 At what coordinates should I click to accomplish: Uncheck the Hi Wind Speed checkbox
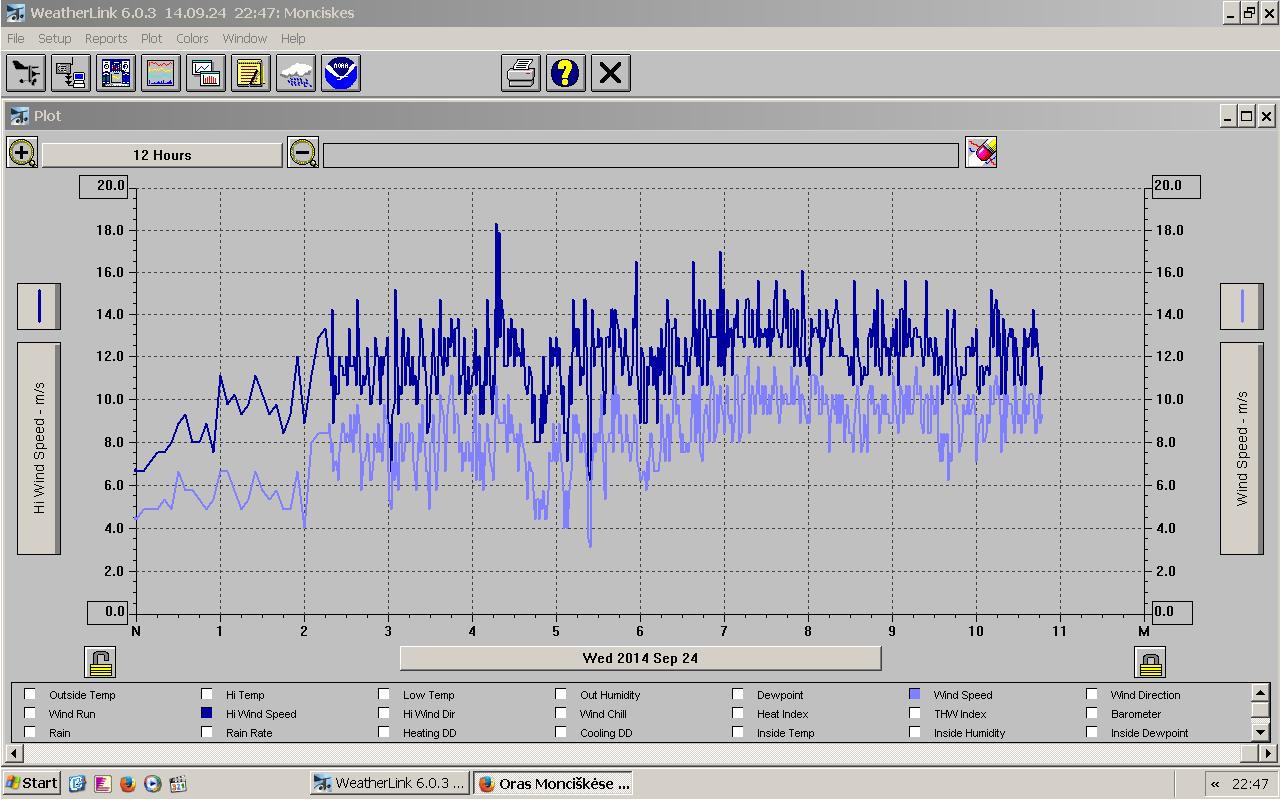pos(207,713)
